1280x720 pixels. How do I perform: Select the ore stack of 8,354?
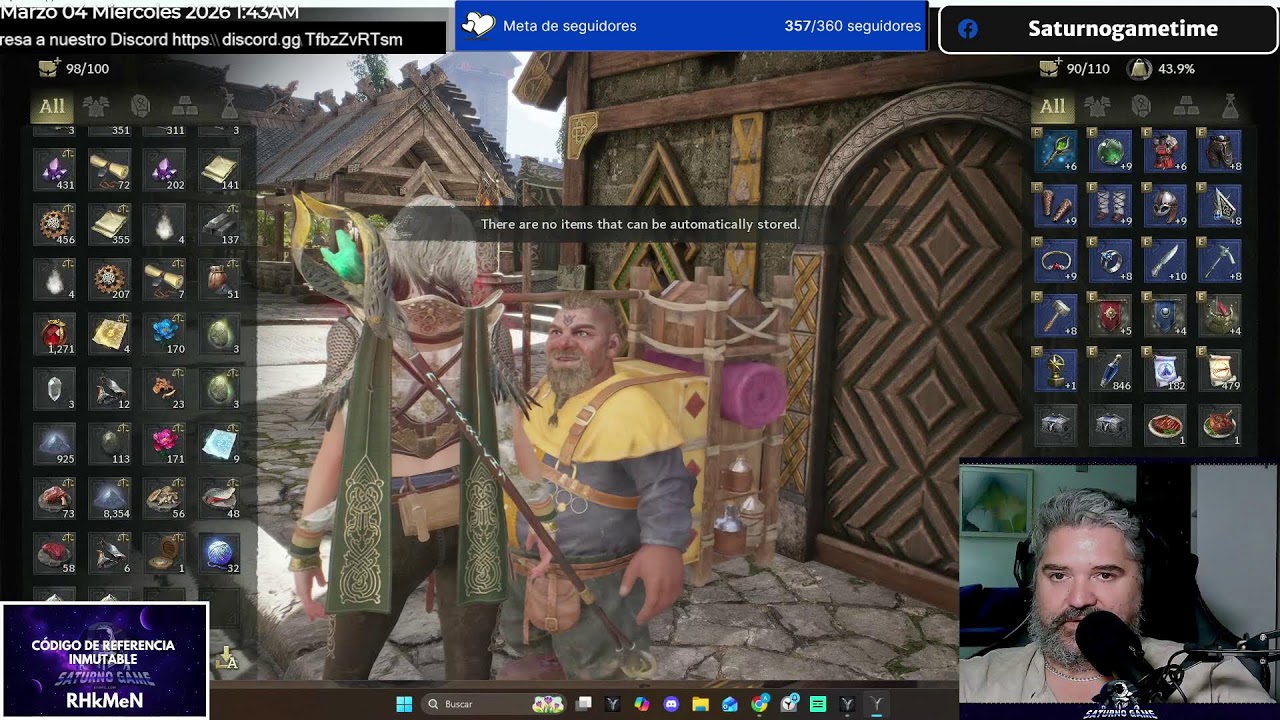coord(110,498)
